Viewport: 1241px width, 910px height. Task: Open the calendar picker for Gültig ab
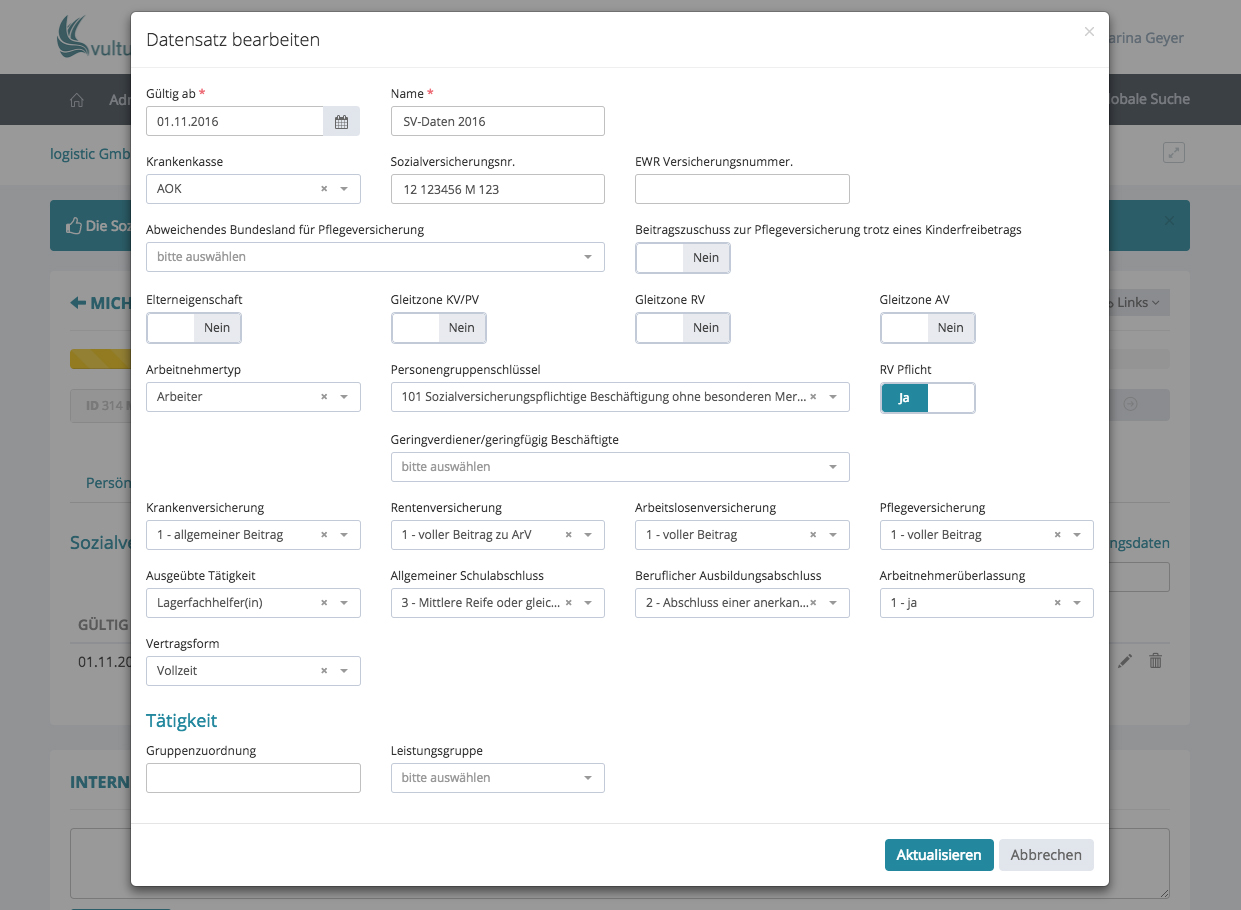341,122
